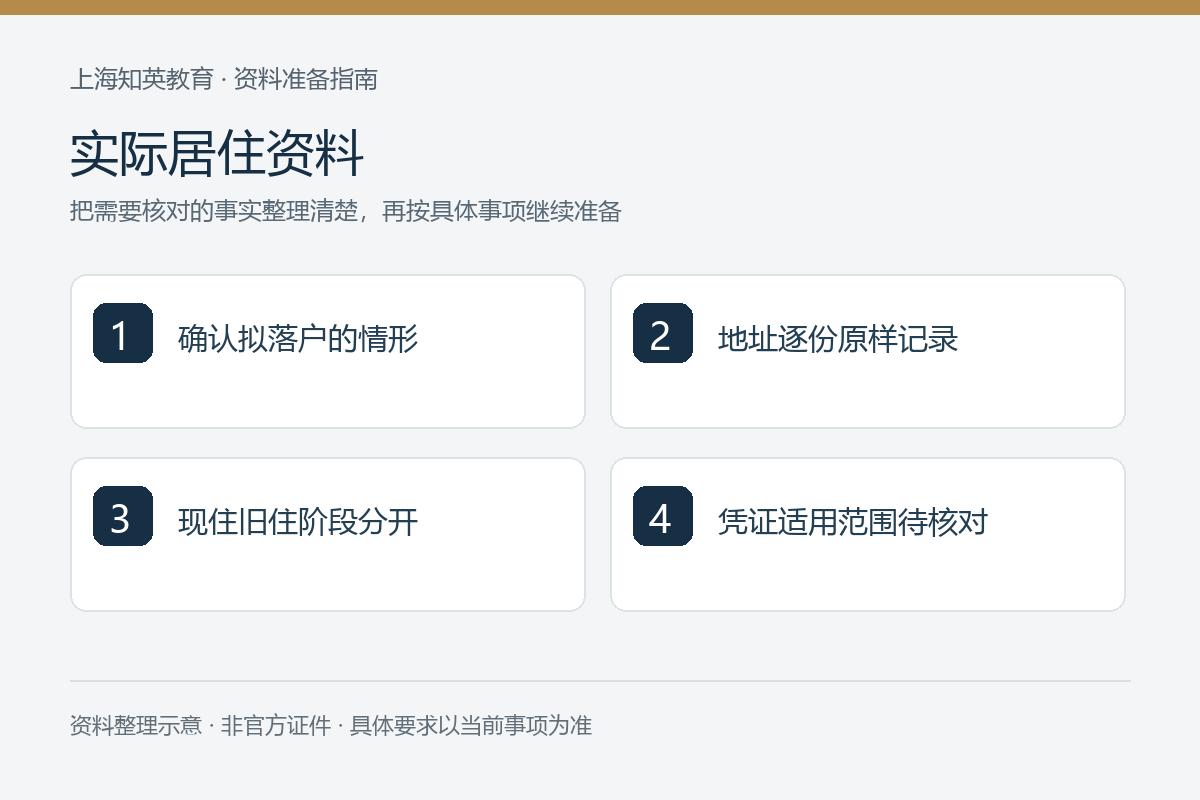Select the number 3 badge
1200x800 pixels.
tap(123, 516)
